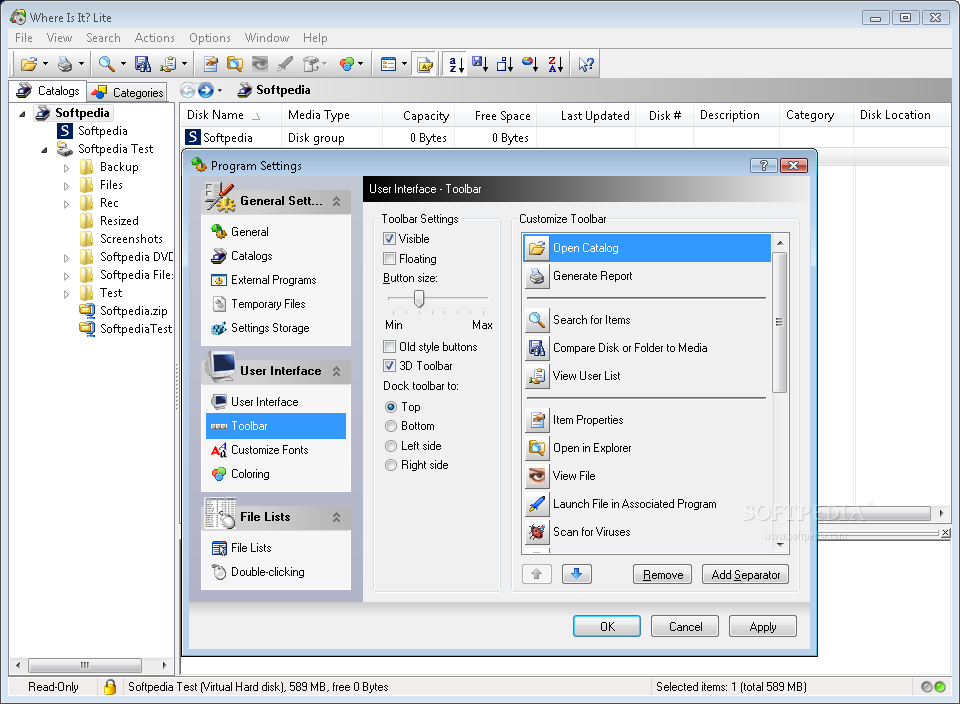Collapse the File Lists section
The height and width of the screenshot is (704, 960).
click(336, 517)
